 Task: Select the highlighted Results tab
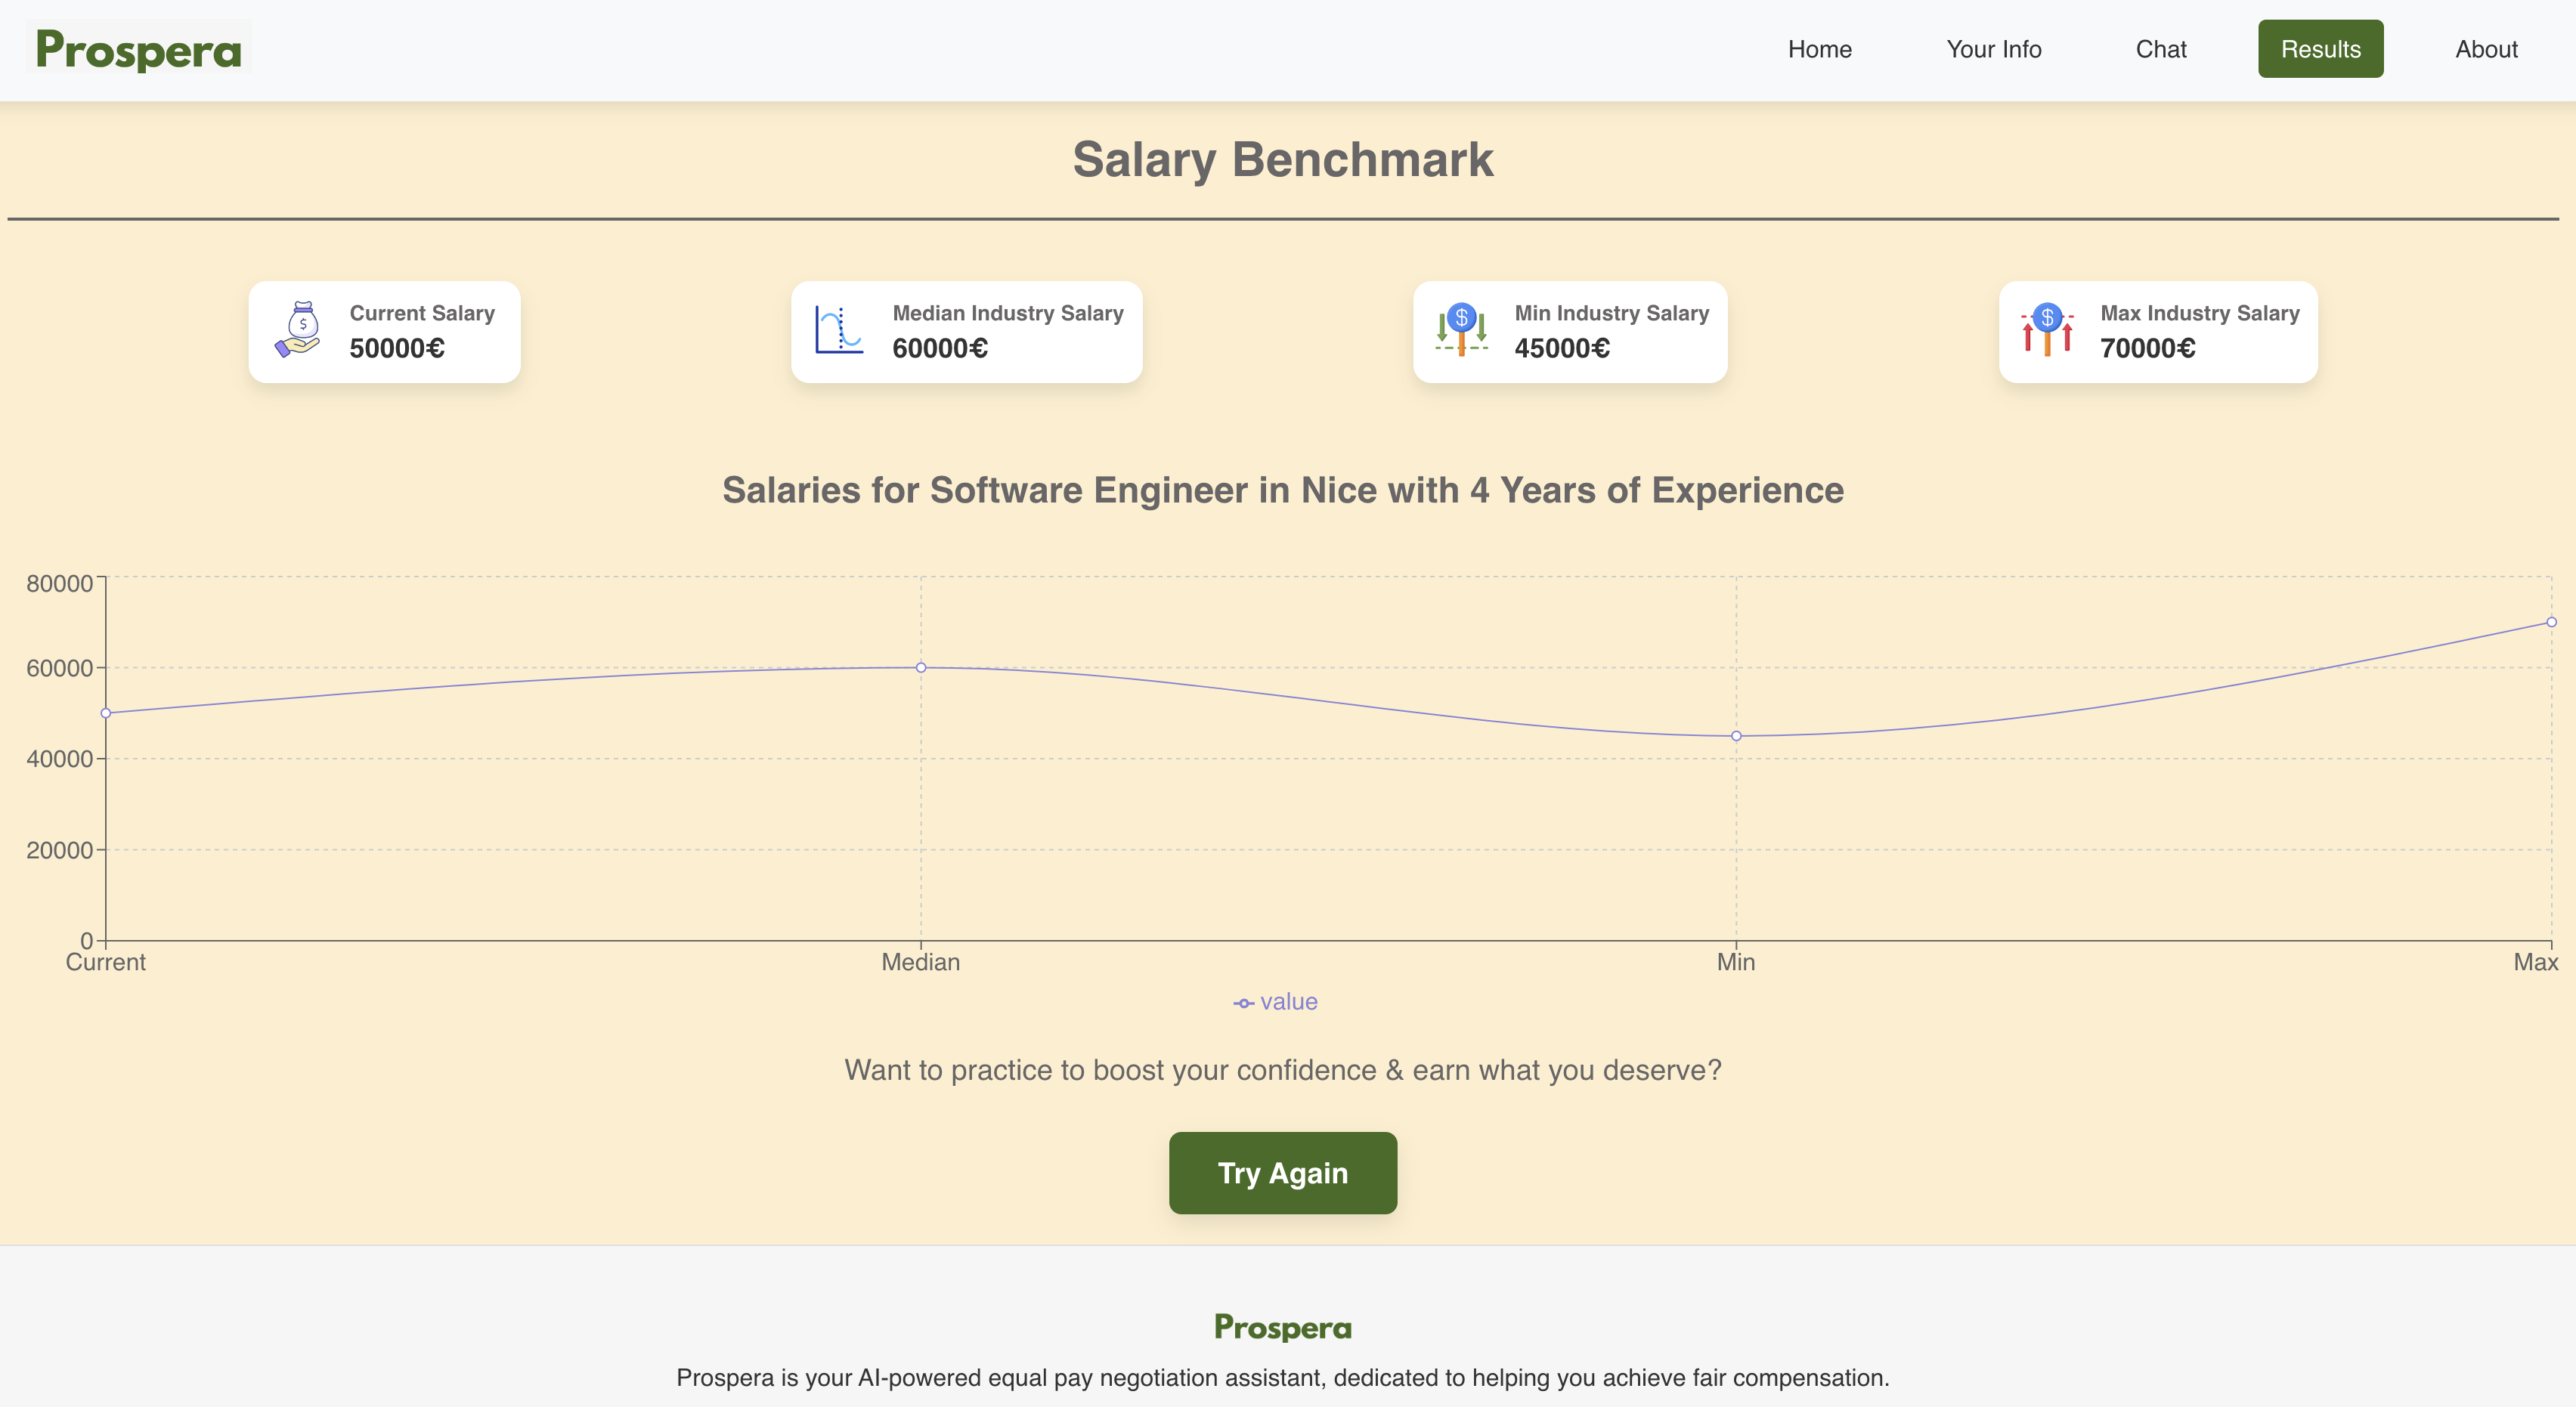coord(2320,49)
